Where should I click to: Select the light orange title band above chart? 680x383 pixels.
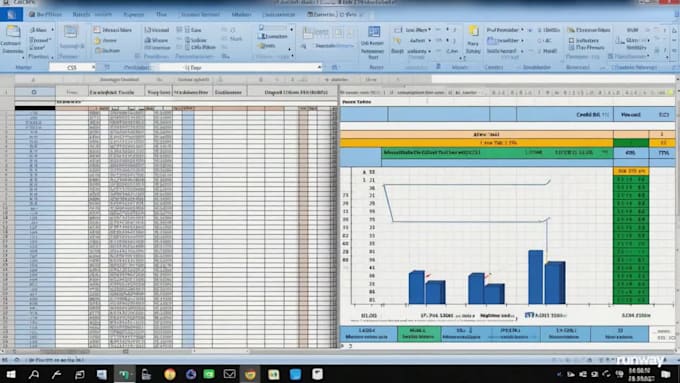pyautogui.click(x=476, y=134)
